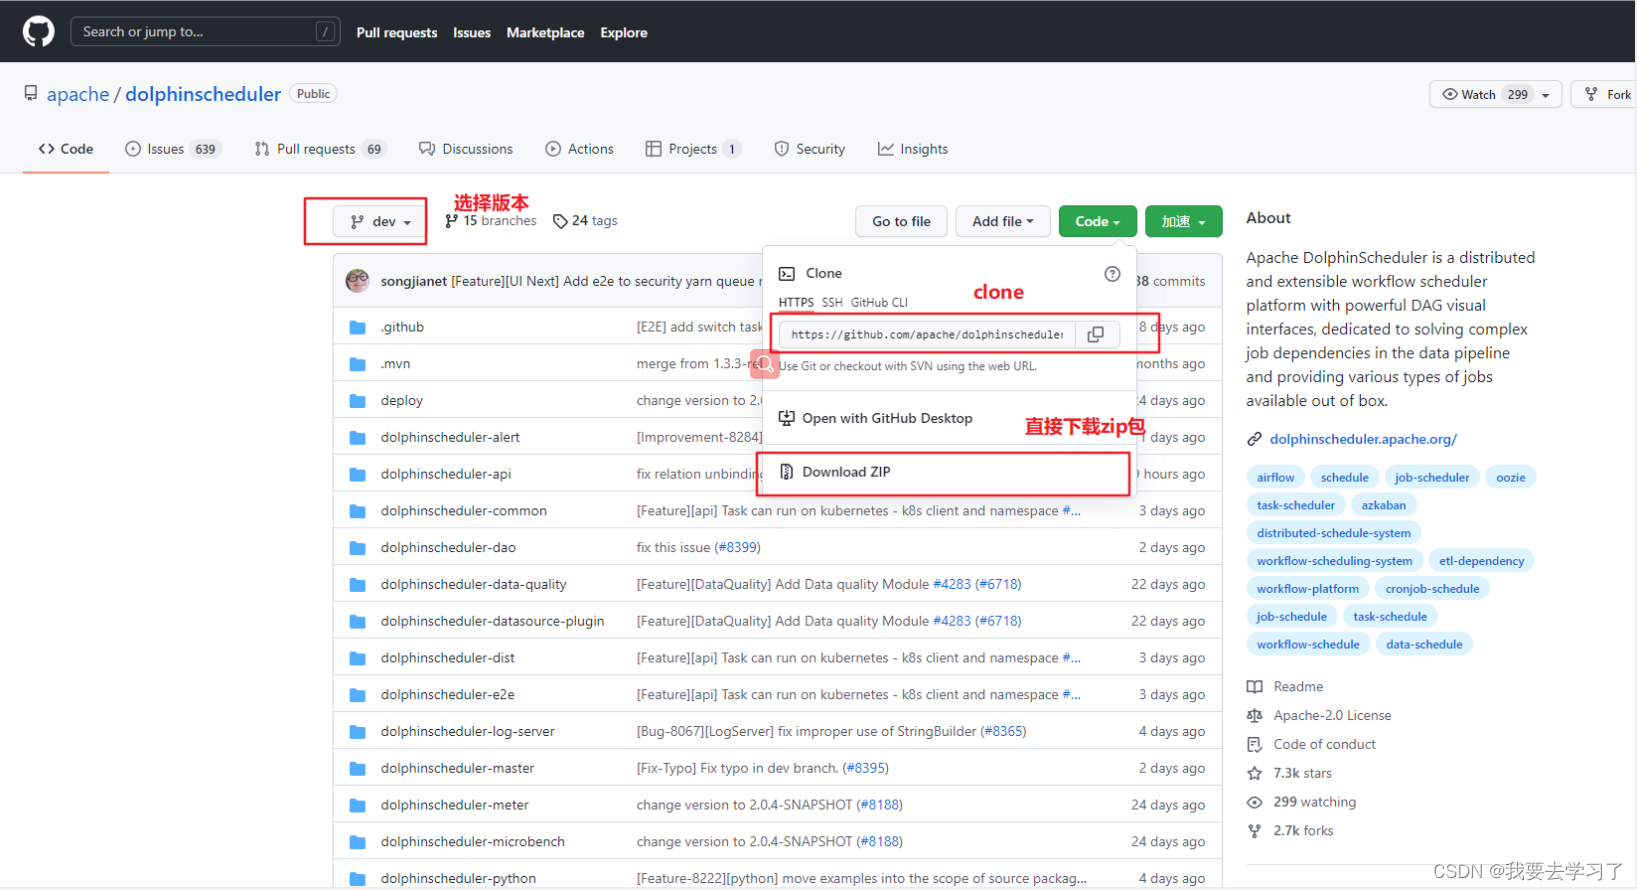Click the azkaban topic tag
The height and width of the screenshot is (890, 1637).
point(1383,505)
